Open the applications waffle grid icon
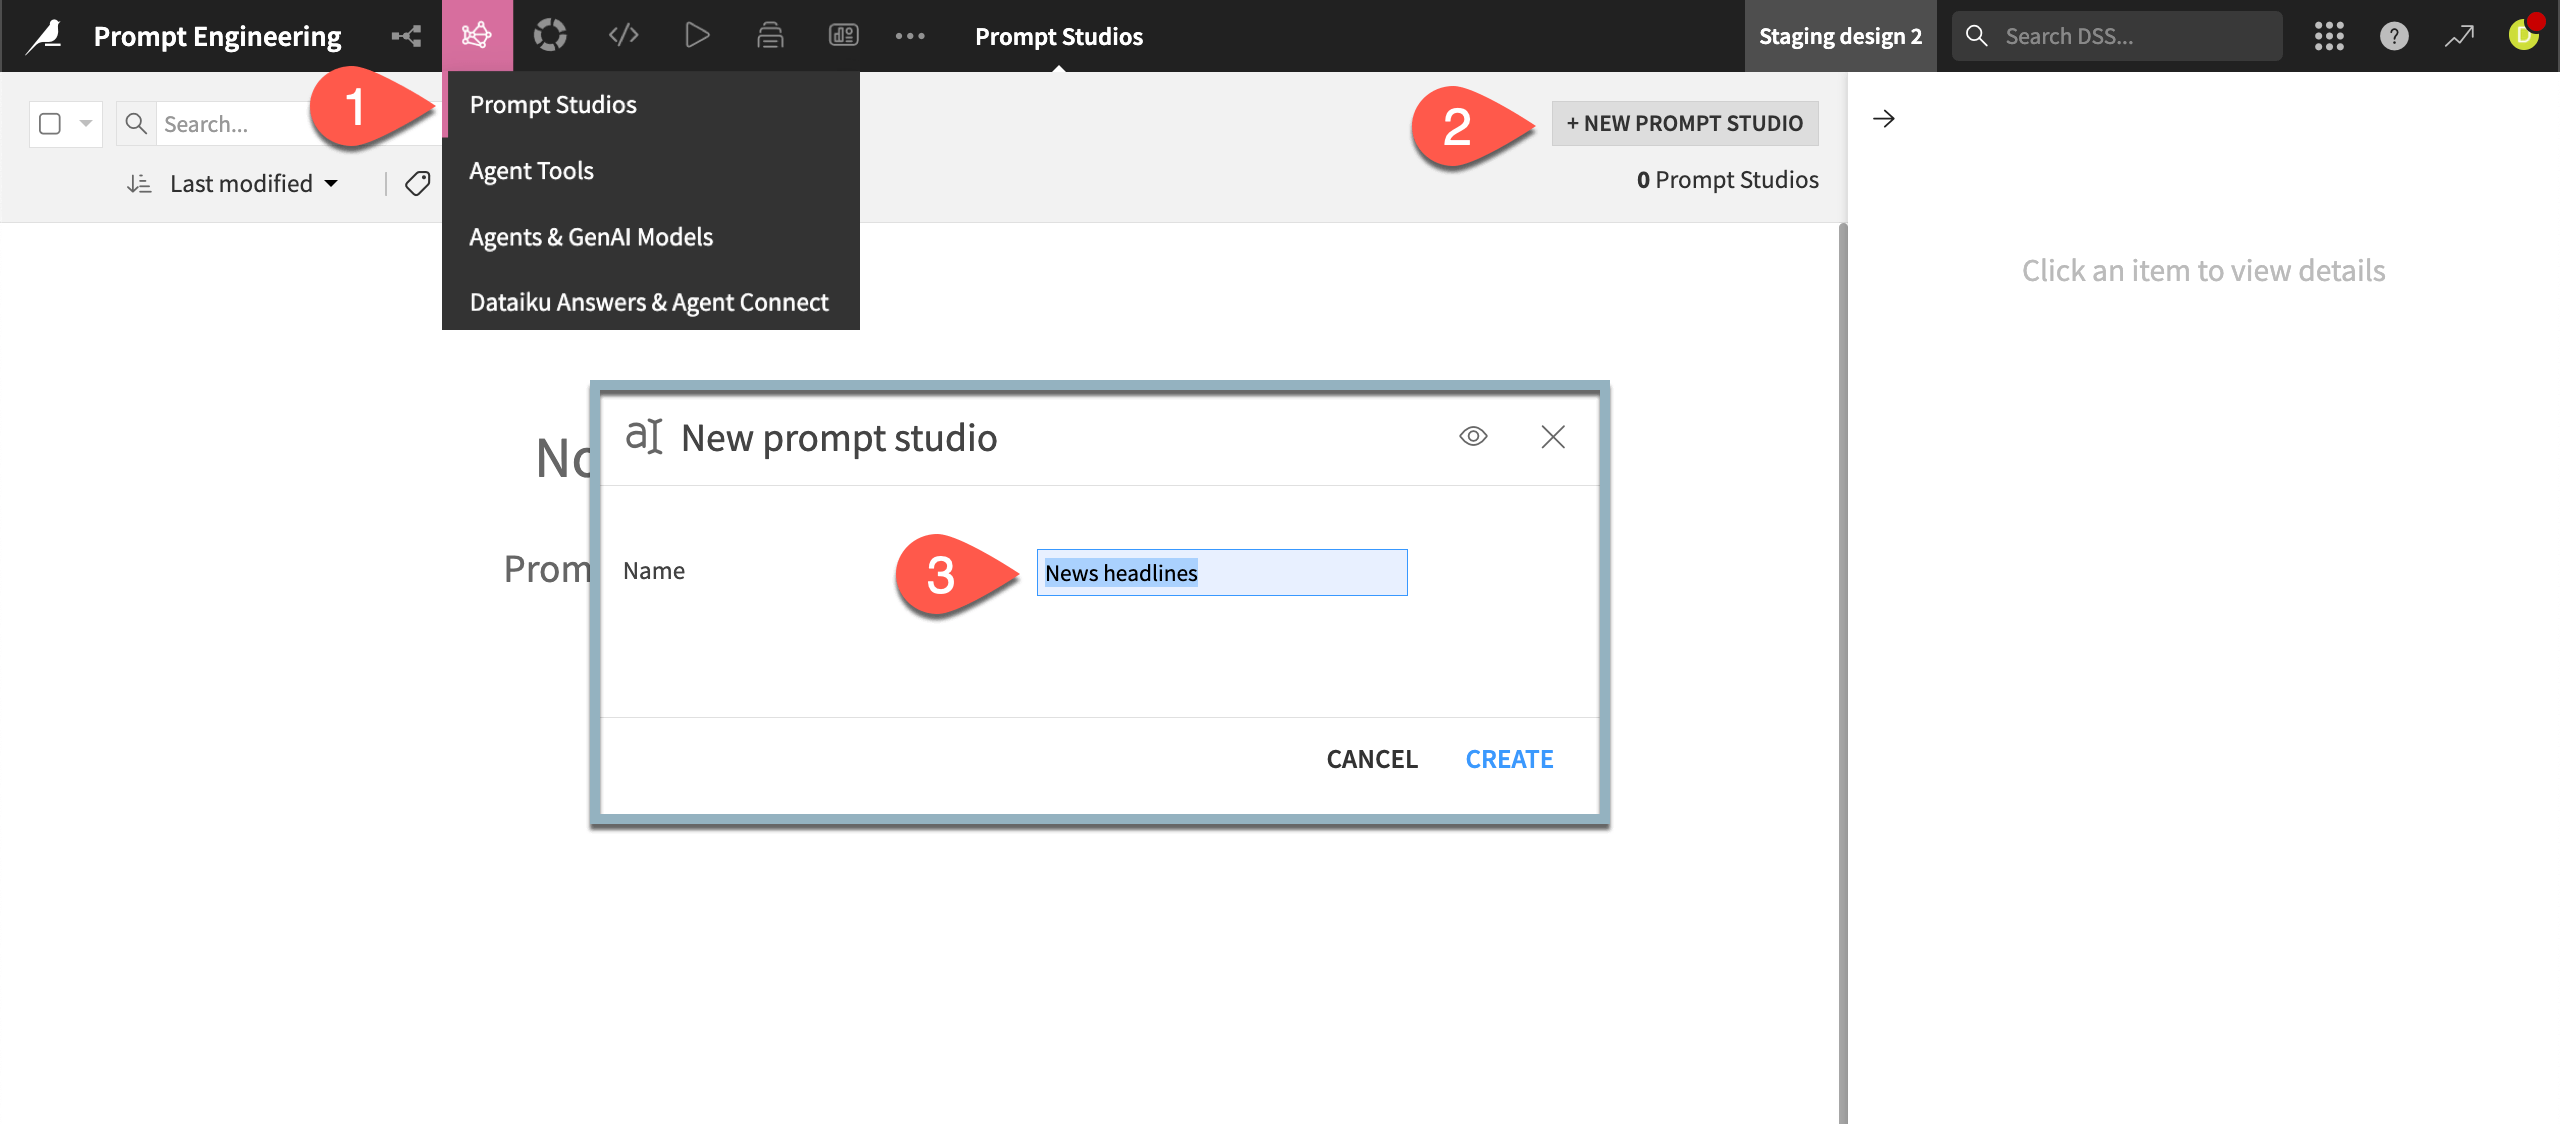 (x=2330, y=36)
